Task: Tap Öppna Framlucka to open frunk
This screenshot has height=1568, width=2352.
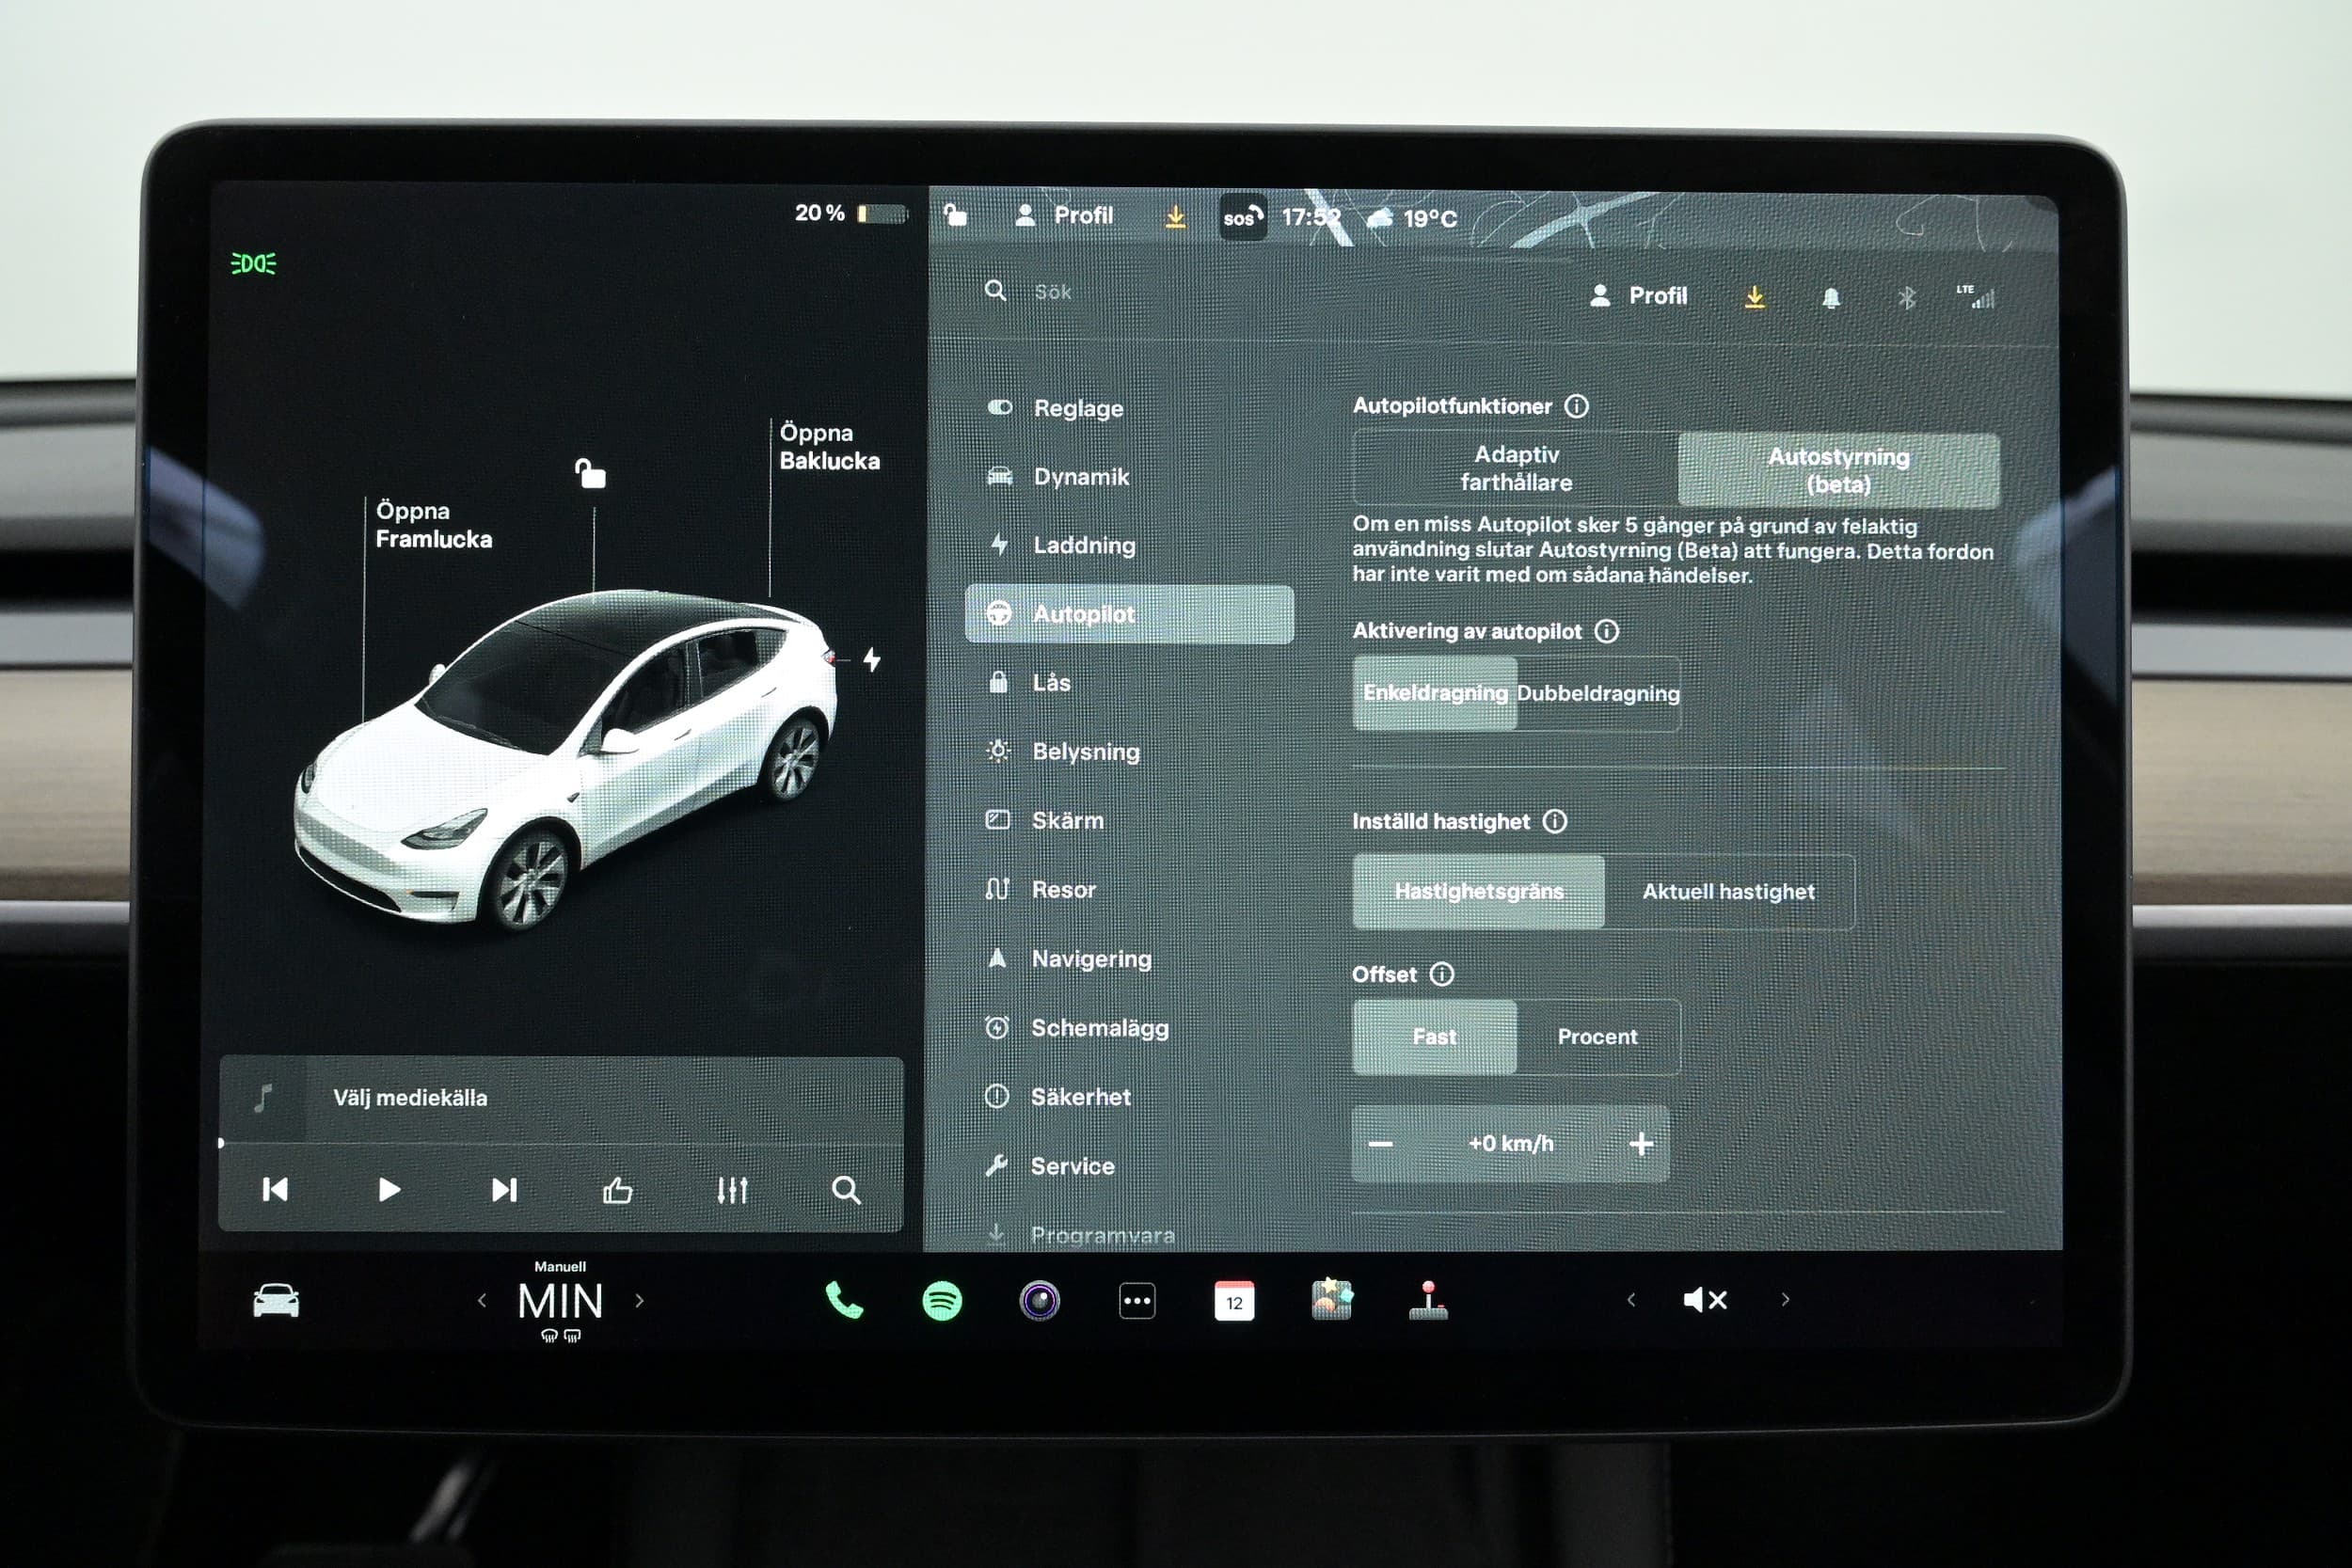Action: (433, 525)
